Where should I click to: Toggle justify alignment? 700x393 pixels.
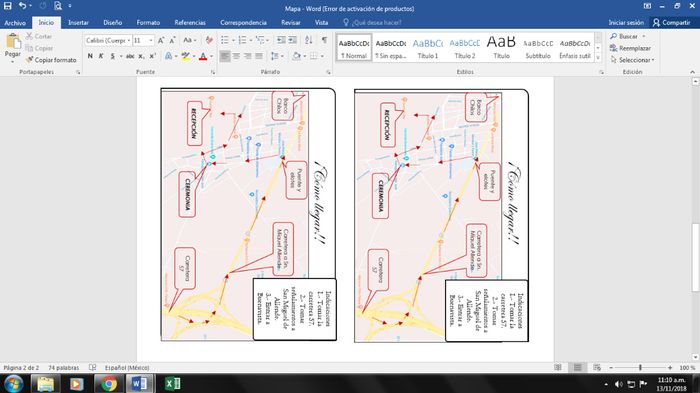(x=258, y=56)
